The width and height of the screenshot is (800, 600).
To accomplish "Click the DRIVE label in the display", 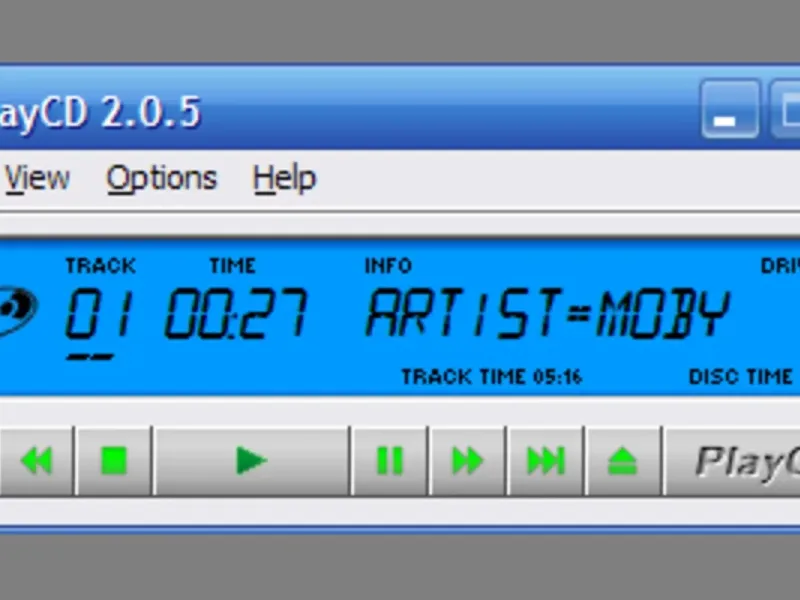I will 780,266.
